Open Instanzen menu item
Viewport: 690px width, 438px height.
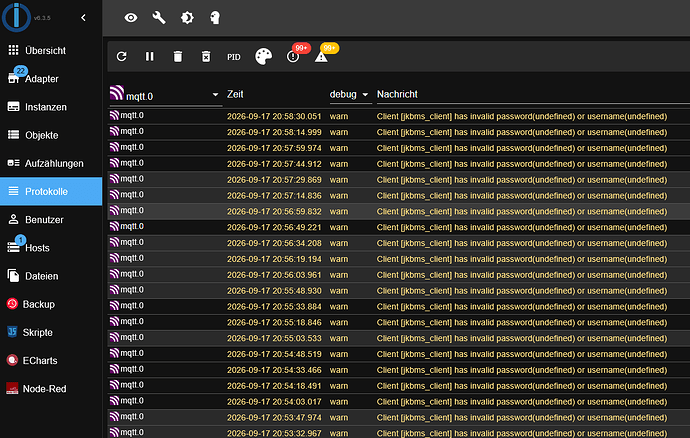pos(51,107)
